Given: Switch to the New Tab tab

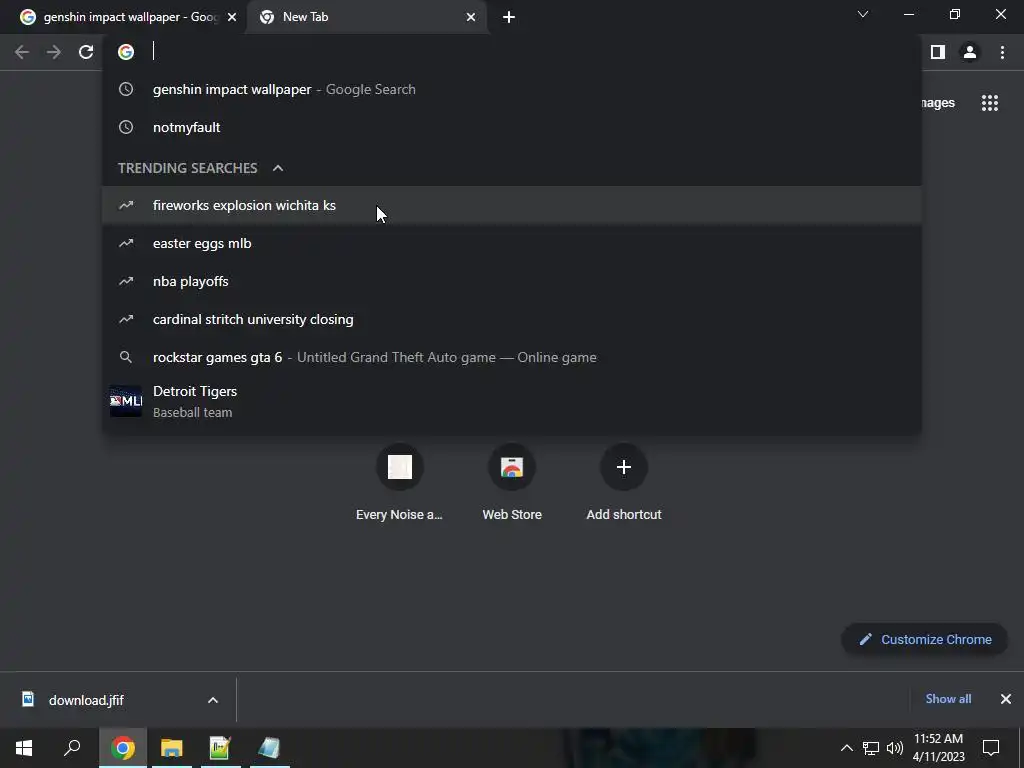Looking at the screenshot, I should tap(366, 17).
